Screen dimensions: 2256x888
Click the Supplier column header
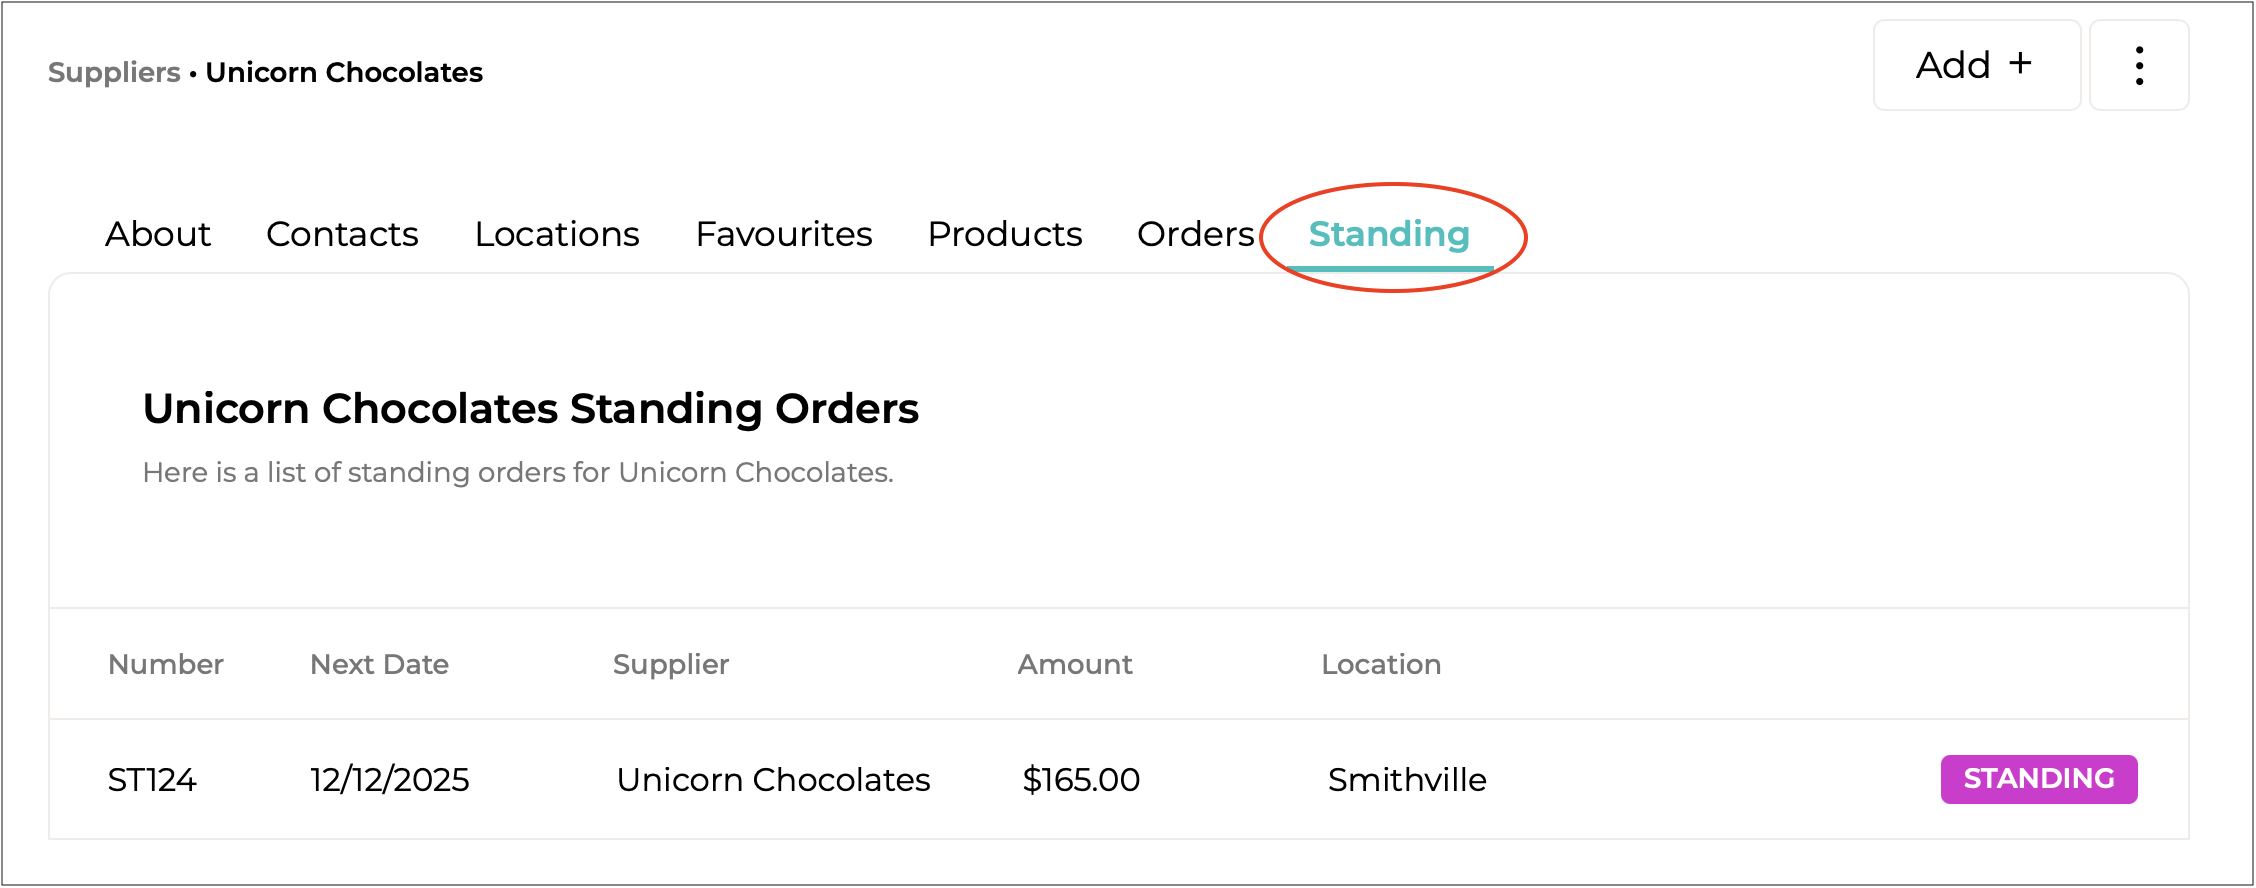click(x=671, y=665)
